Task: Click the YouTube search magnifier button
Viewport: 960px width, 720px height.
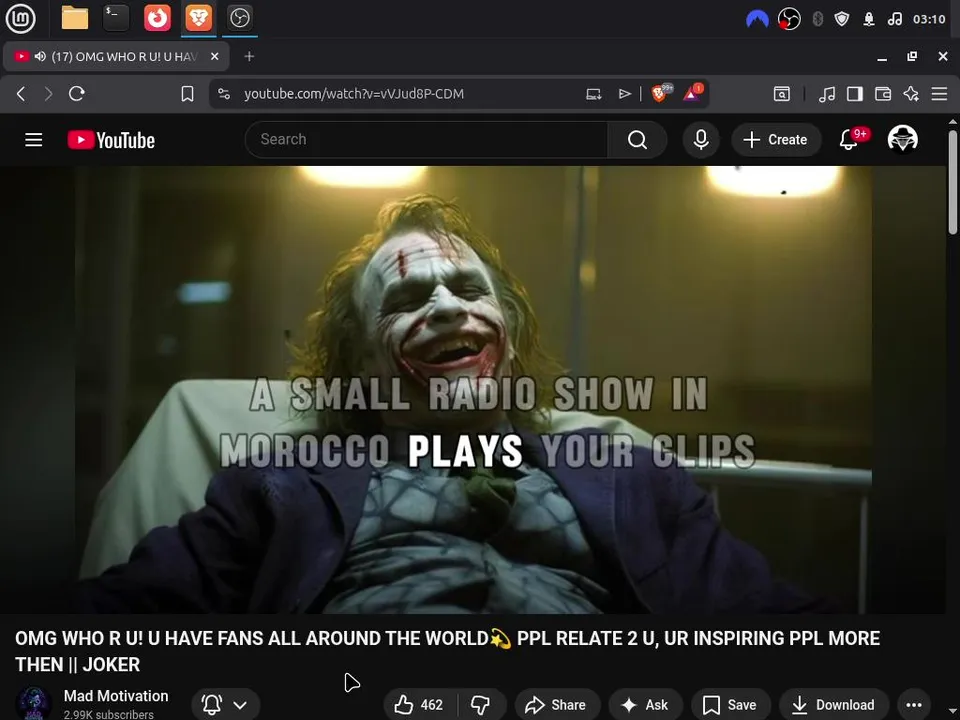Action: point(637,140)
